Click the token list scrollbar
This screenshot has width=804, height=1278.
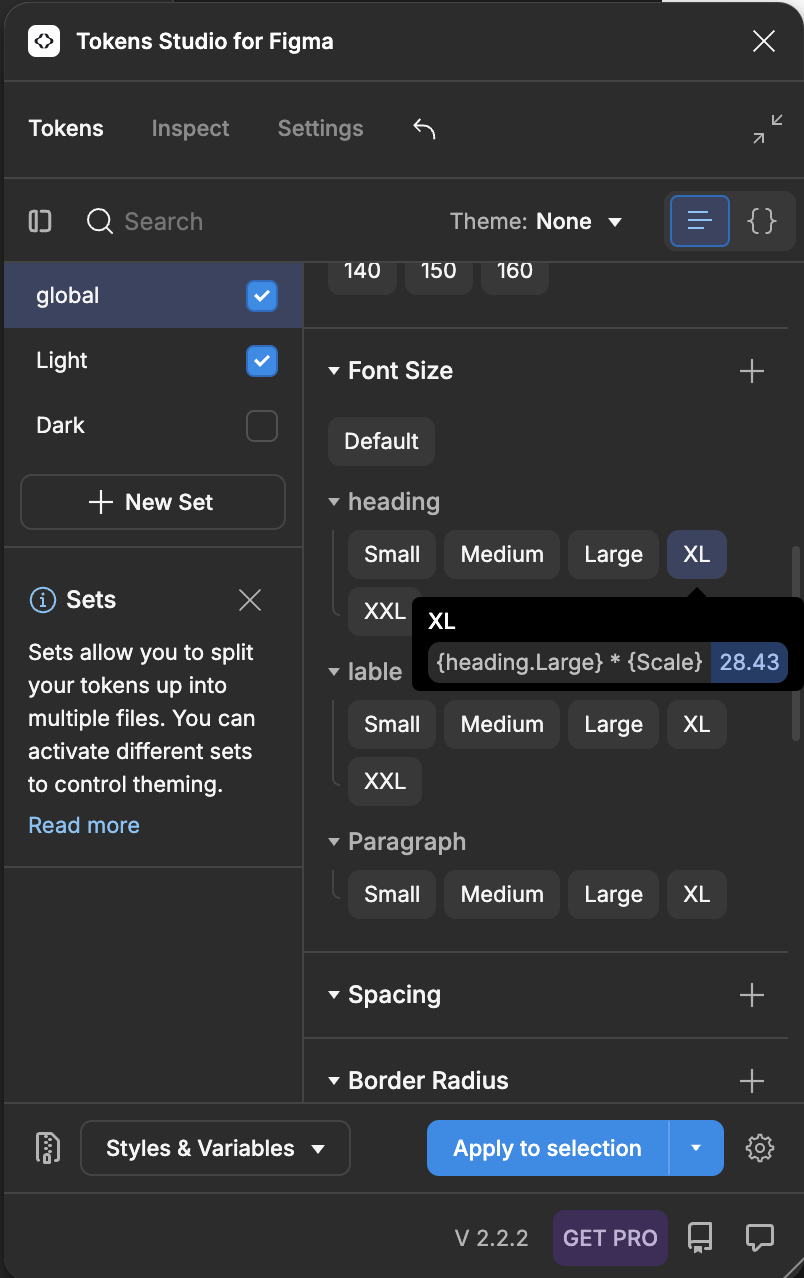796,644
